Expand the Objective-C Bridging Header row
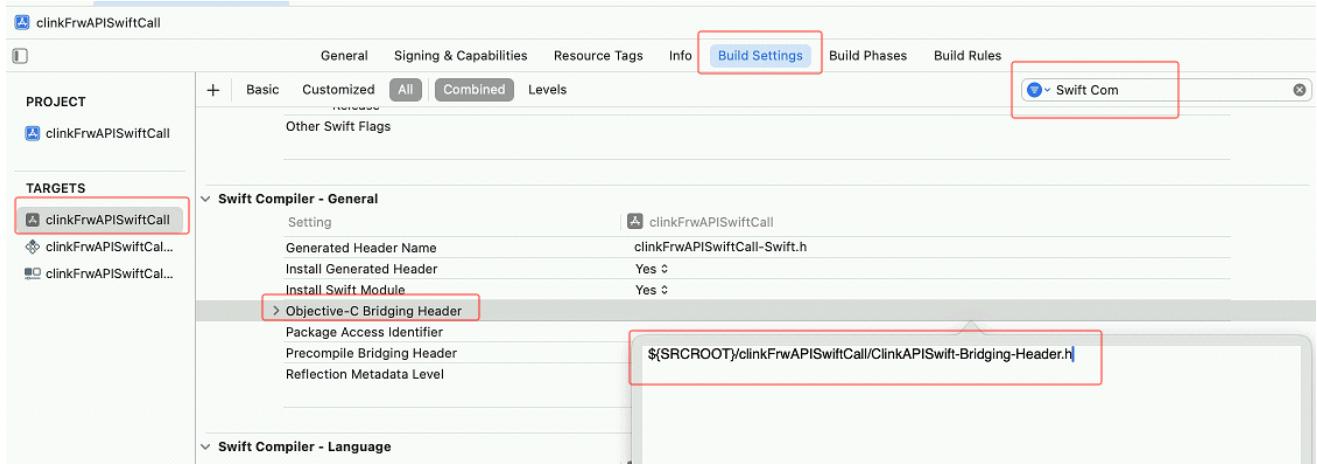The width and height of the screenshot is (1317, 466). pos(276,311)
